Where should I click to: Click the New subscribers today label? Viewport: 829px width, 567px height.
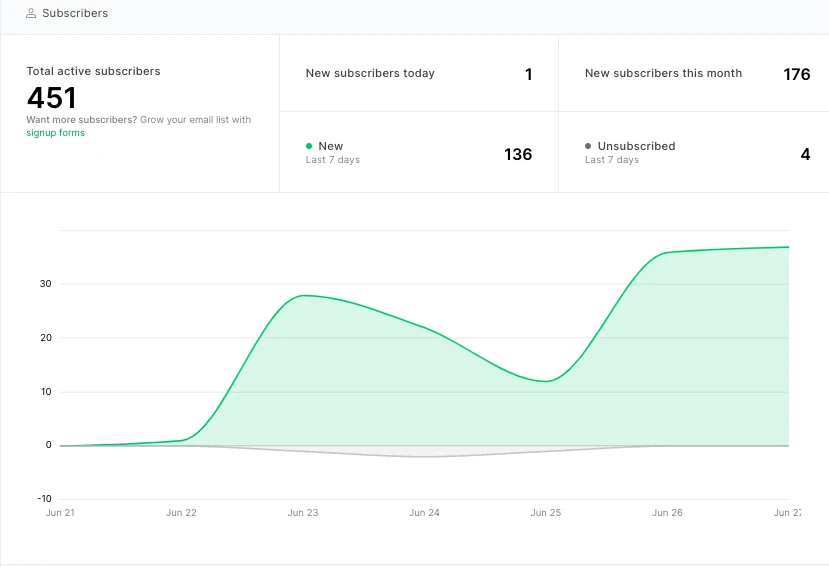pyautogui.click(x=370, y=73)
